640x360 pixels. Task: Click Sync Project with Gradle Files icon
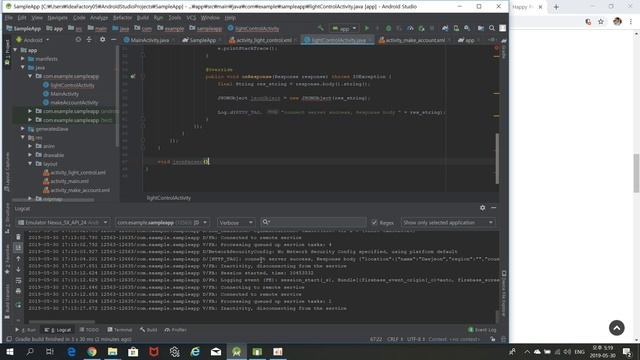[445, 28]
